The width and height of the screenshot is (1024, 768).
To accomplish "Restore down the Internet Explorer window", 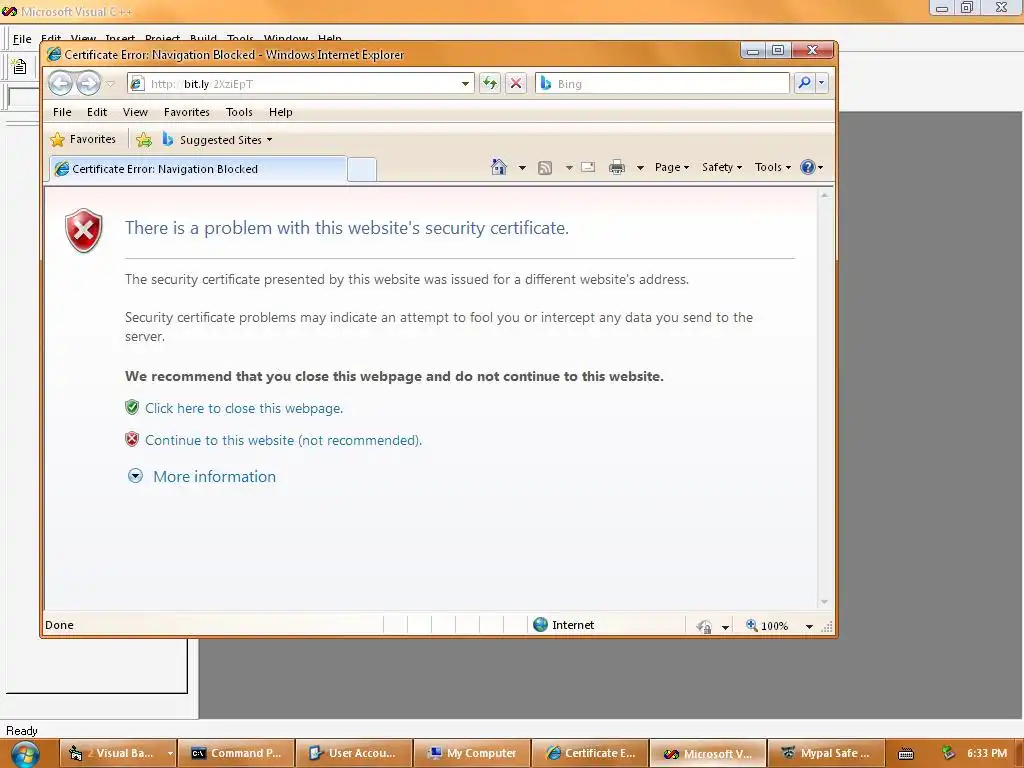I will tap(778, 50).
